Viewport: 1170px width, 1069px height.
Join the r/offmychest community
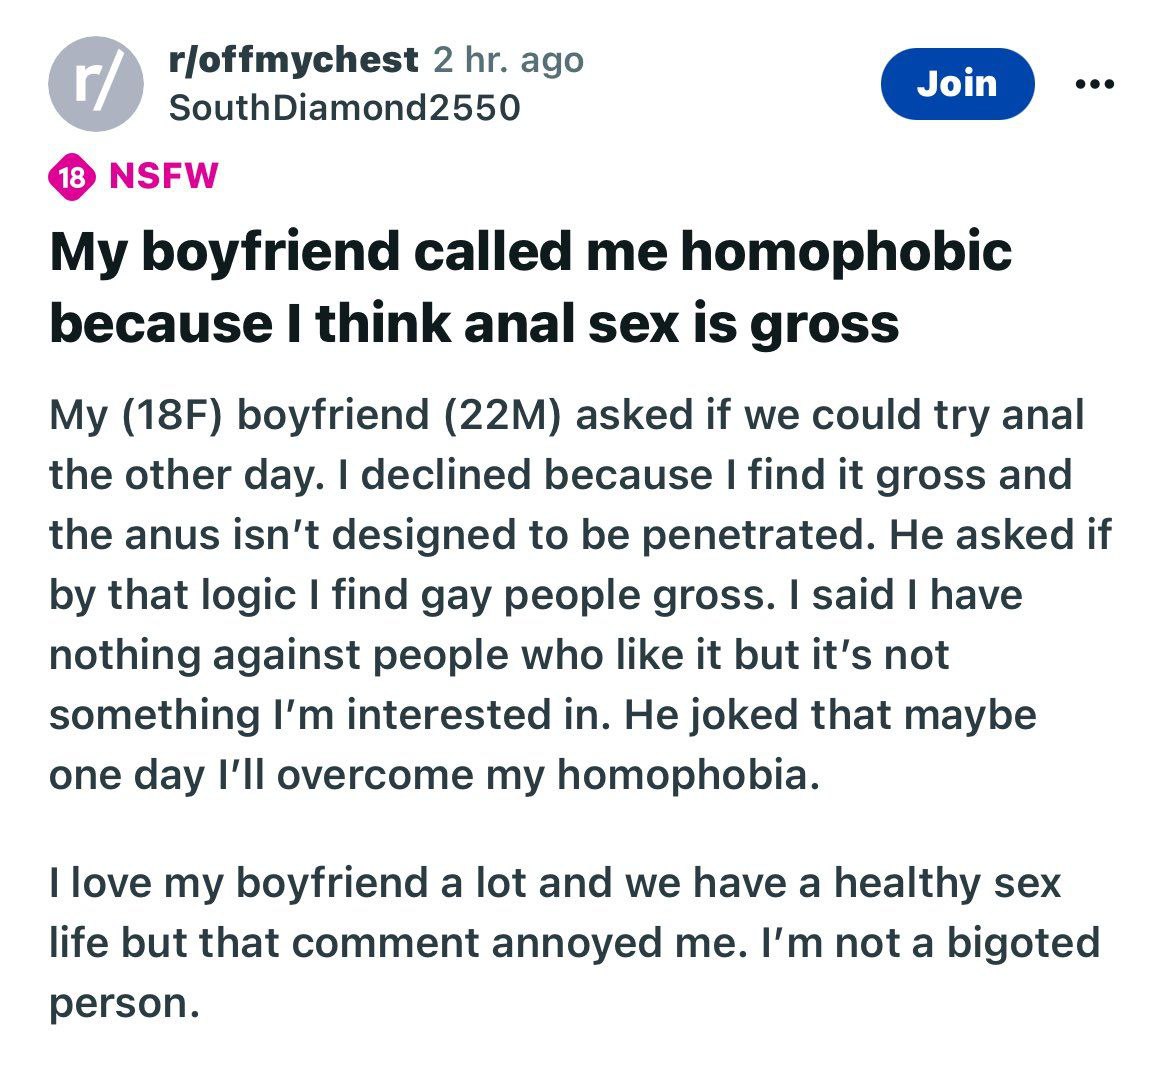click(x=957, y=84)
